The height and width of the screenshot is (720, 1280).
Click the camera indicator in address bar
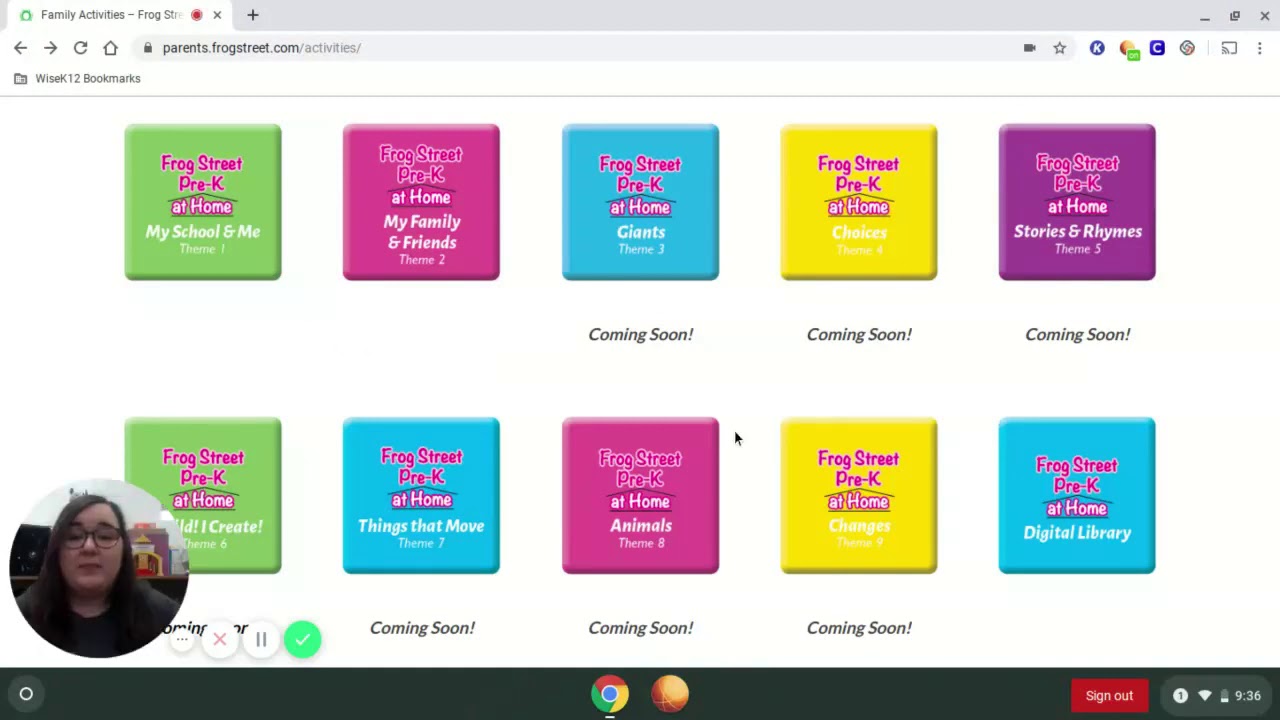[1029, 48]
